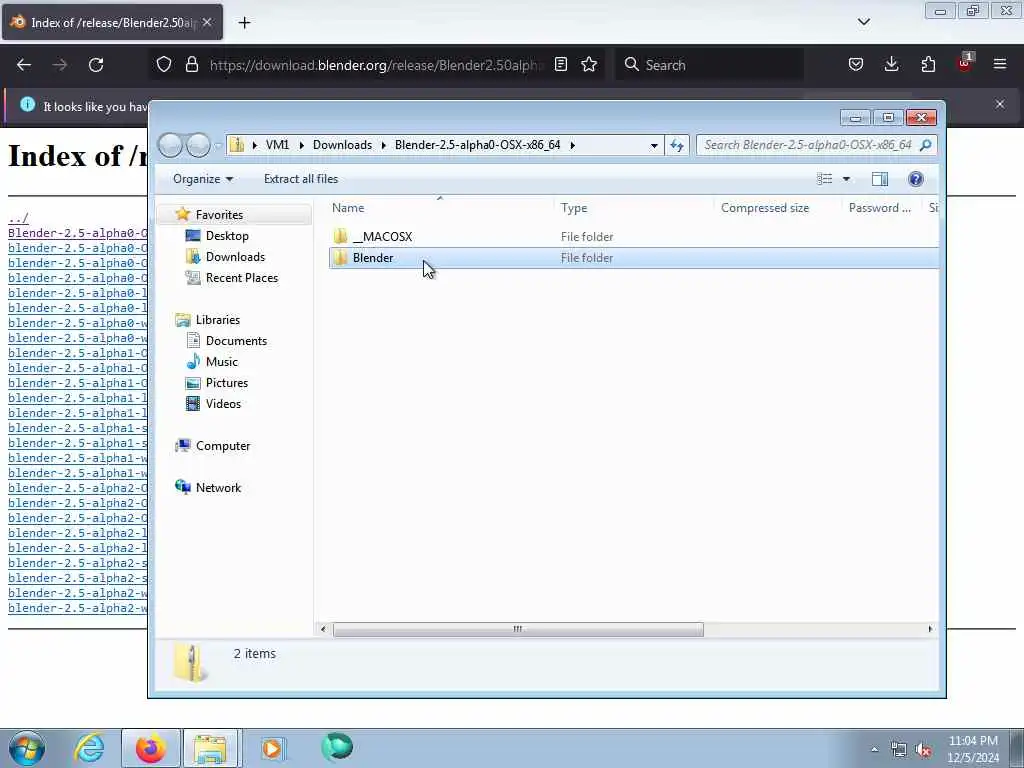Open Firefox downloads panel
Screen dimensions: 1024x768
(x=891, y=64)
